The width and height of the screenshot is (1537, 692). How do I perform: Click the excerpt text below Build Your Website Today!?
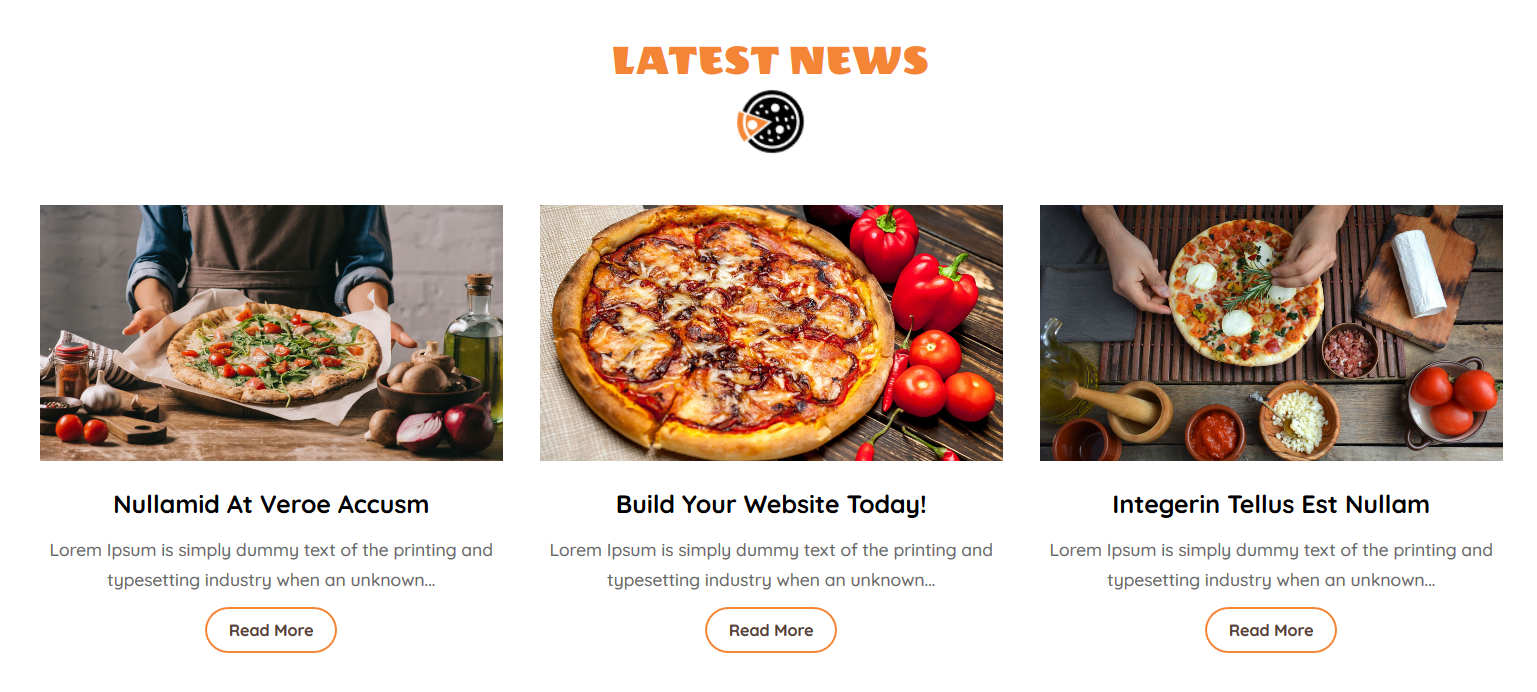tap(771, 565)
